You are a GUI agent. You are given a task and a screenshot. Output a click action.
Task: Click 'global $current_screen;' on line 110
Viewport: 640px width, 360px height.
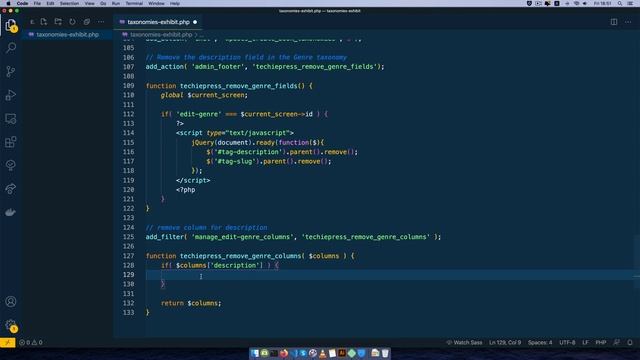(204, 95)
